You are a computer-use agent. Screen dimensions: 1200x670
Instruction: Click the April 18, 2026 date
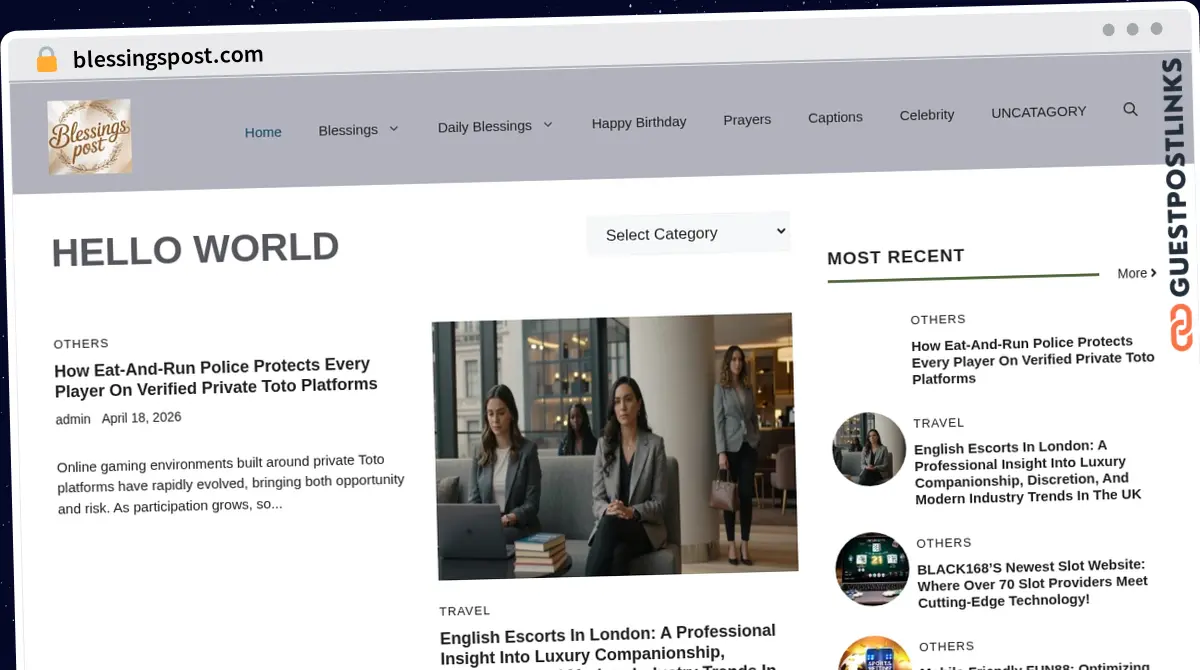point(142,418)
